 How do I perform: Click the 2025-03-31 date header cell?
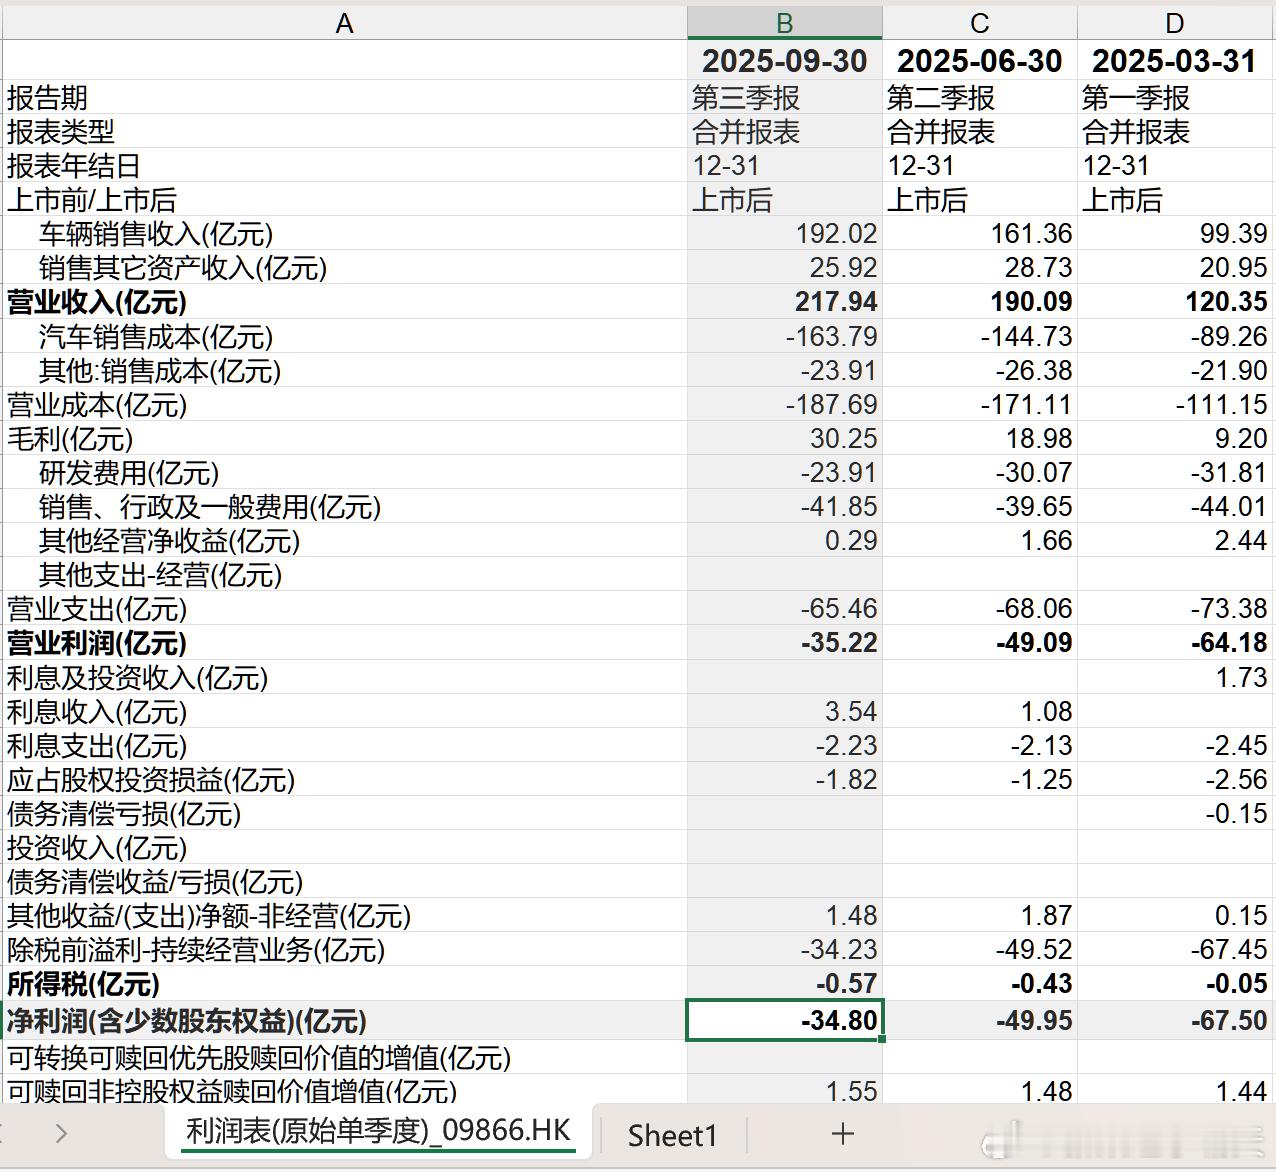point(1174,61)
